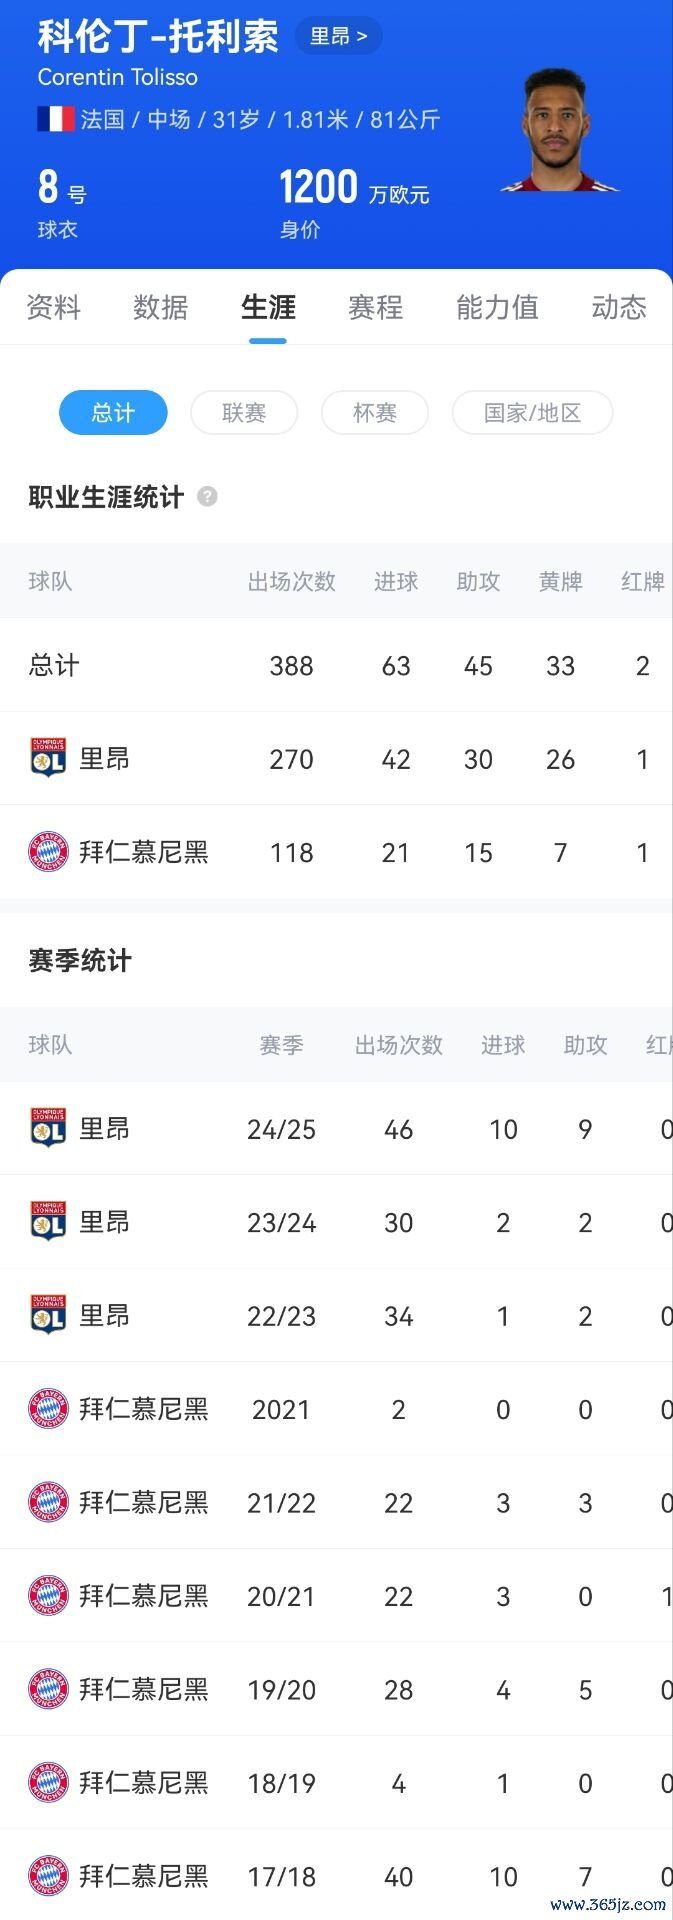Switch filter to 联赛
The width and height of the screenshot is (673, 1920).
click(244, 412)
